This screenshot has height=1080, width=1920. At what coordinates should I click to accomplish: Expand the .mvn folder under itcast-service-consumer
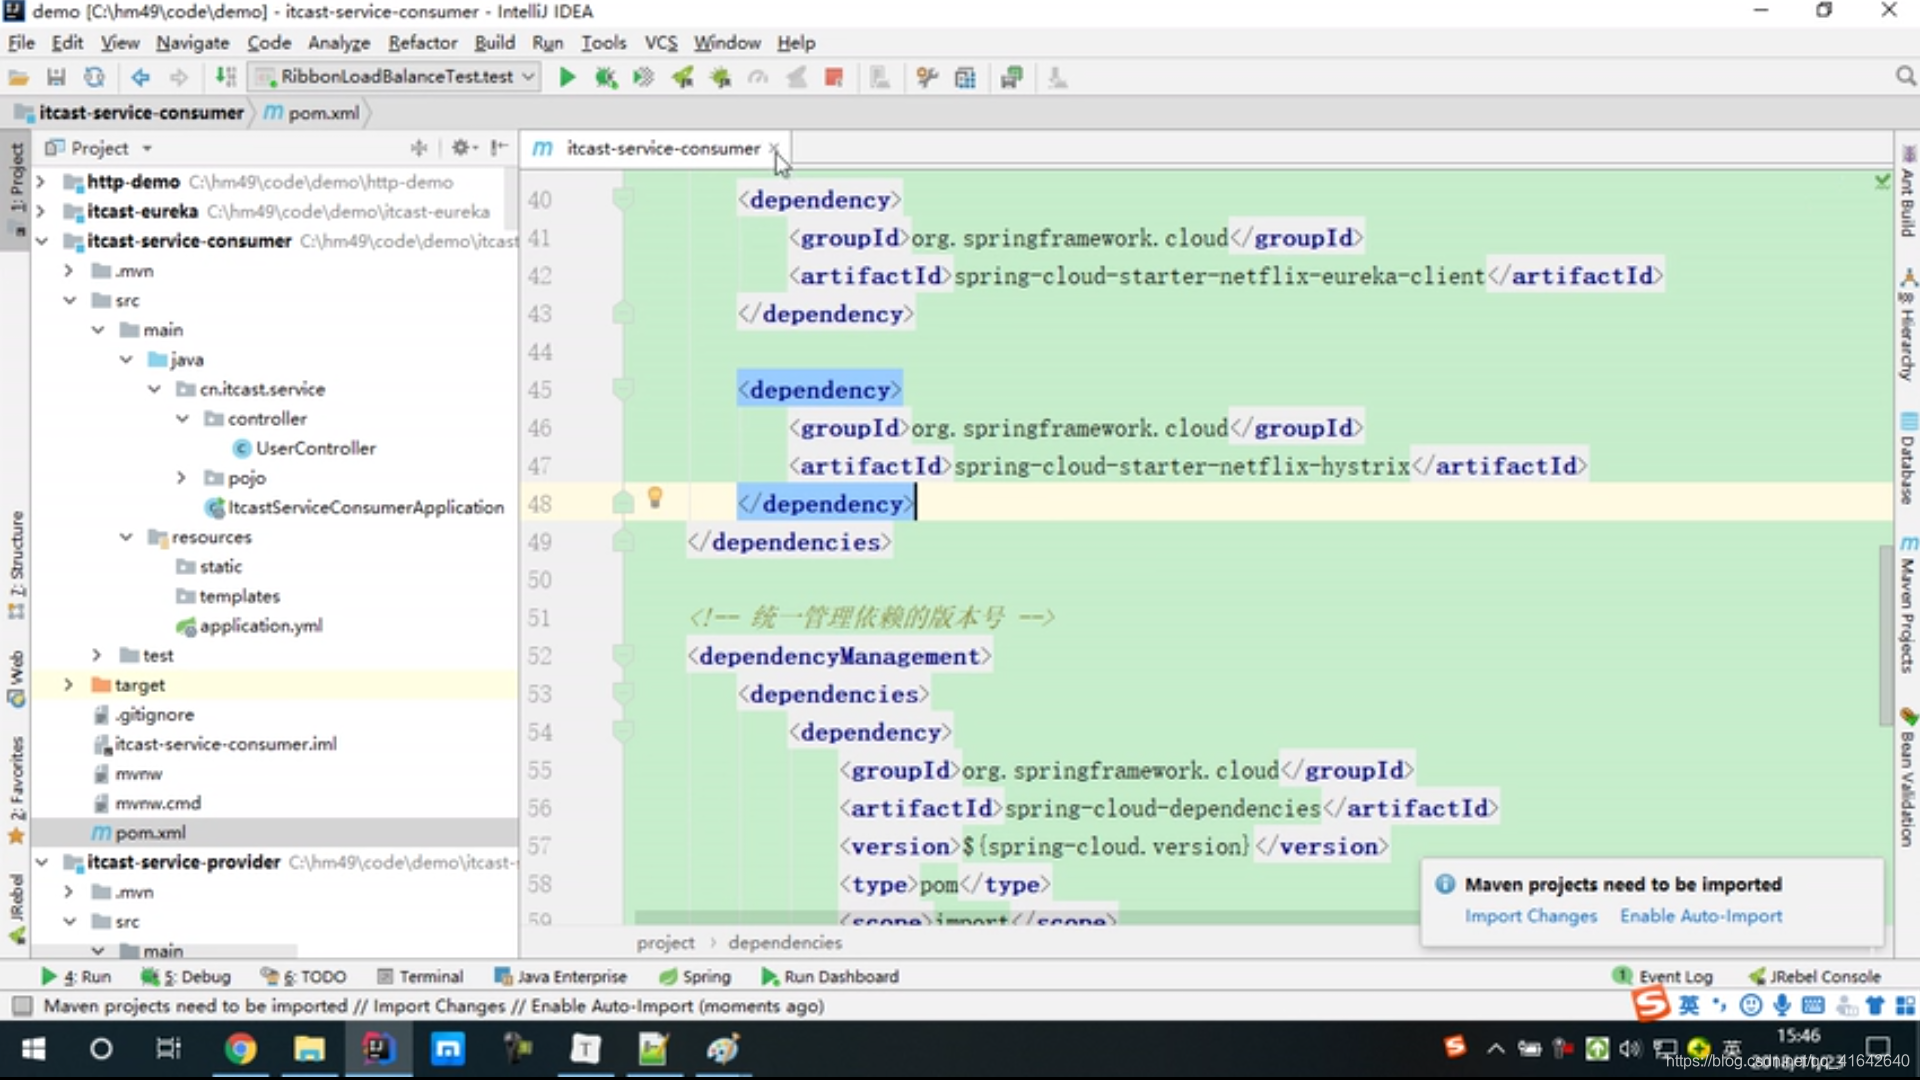click(x=69, y=271)
